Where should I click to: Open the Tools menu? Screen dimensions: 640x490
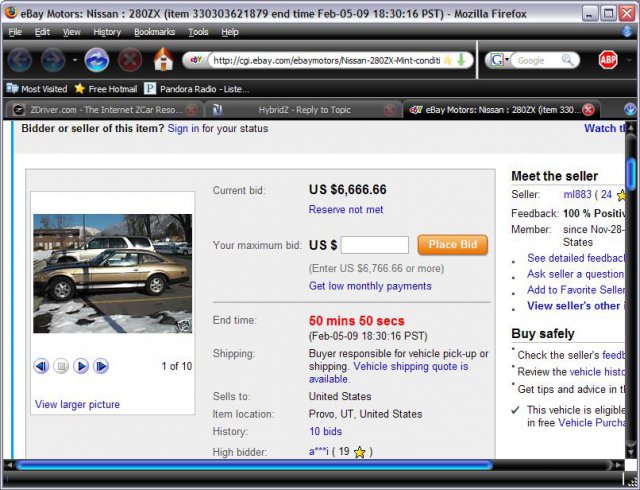pos(198,32)
